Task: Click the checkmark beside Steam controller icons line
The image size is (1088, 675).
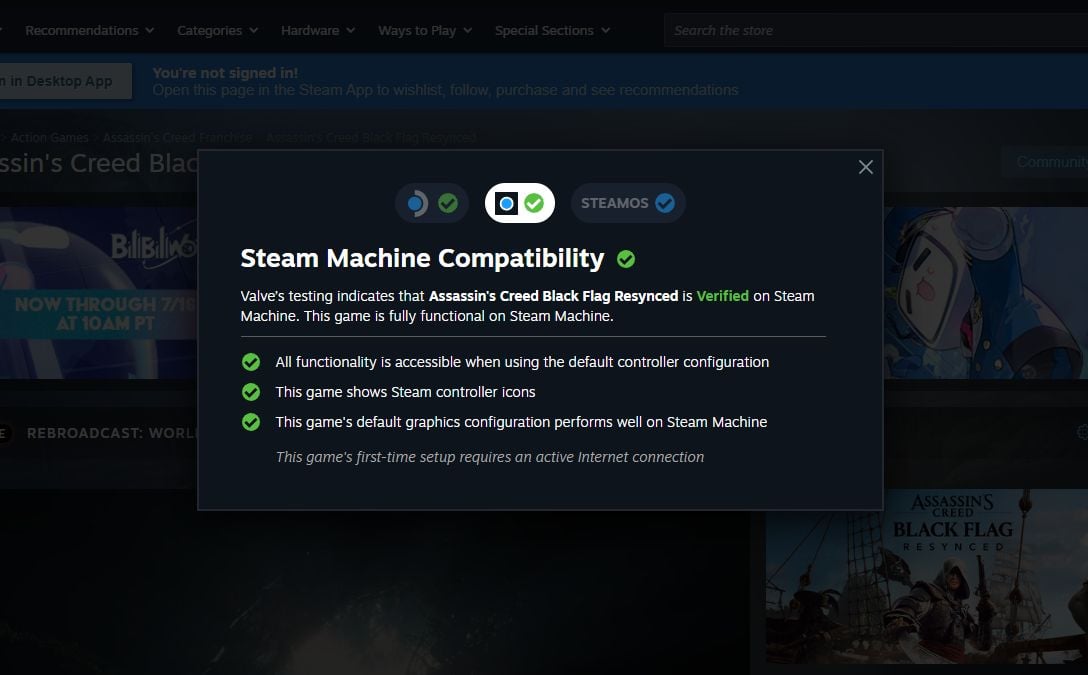Action: 250,392
